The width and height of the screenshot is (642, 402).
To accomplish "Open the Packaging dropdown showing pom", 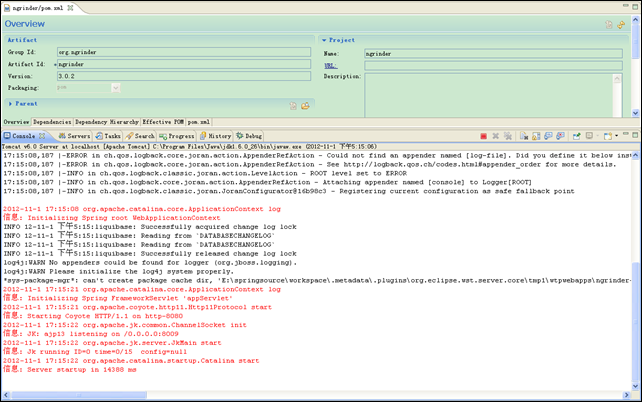I will pos(115,87).
